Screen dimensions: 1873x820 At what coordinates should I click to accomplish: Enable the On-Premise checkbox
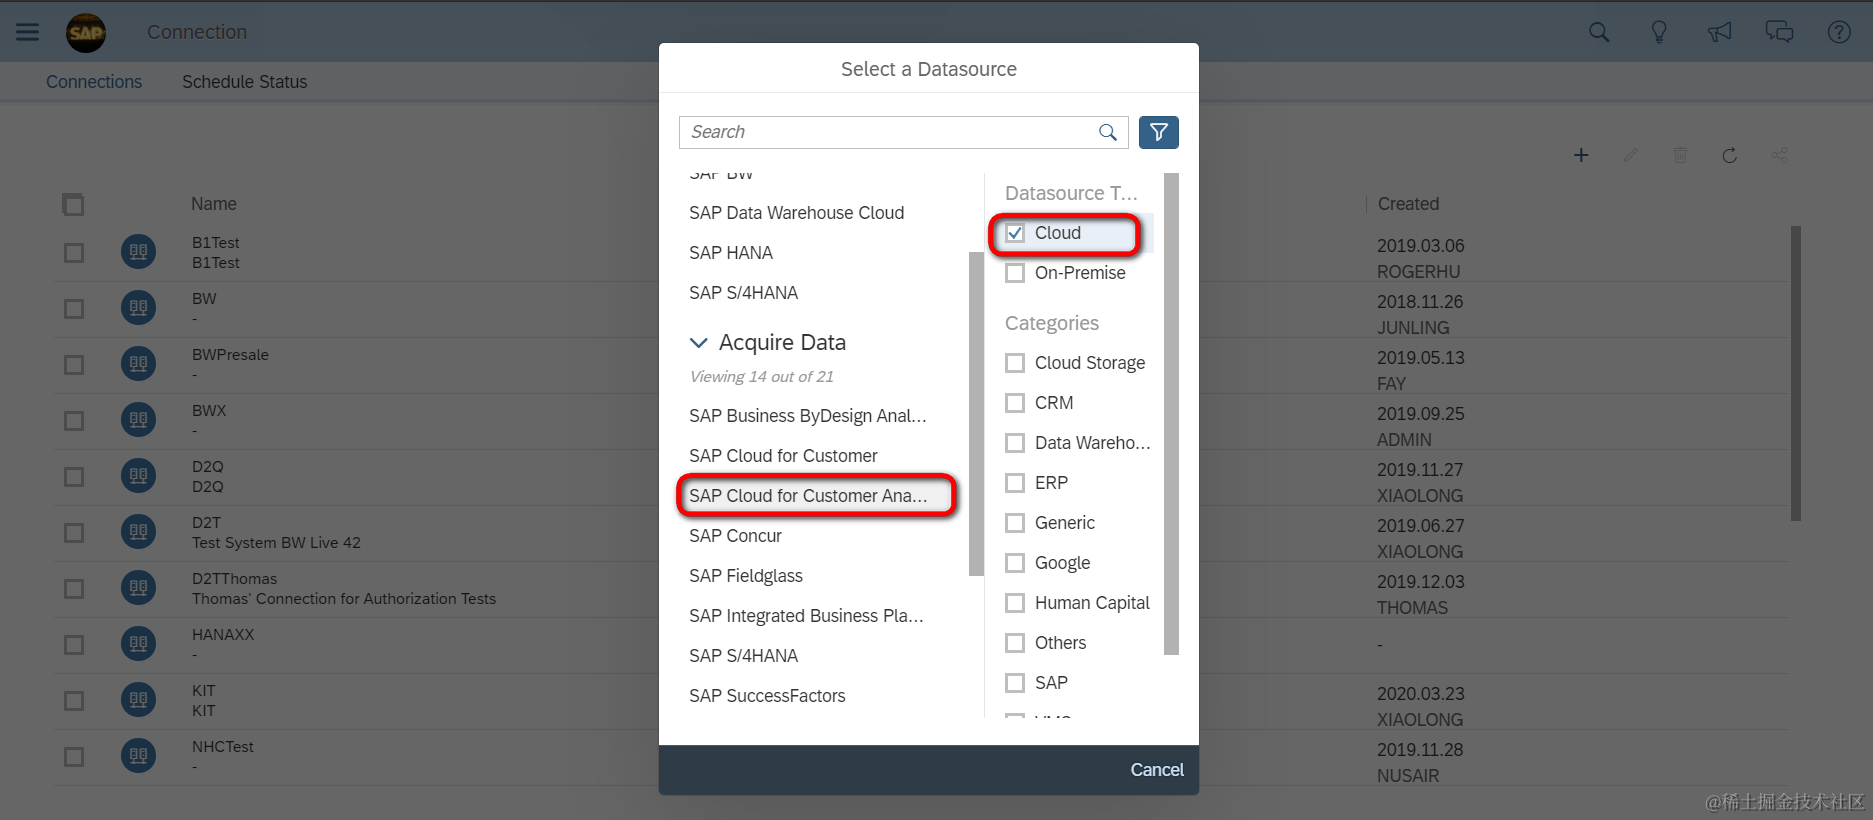click(x=1015, y=273)
